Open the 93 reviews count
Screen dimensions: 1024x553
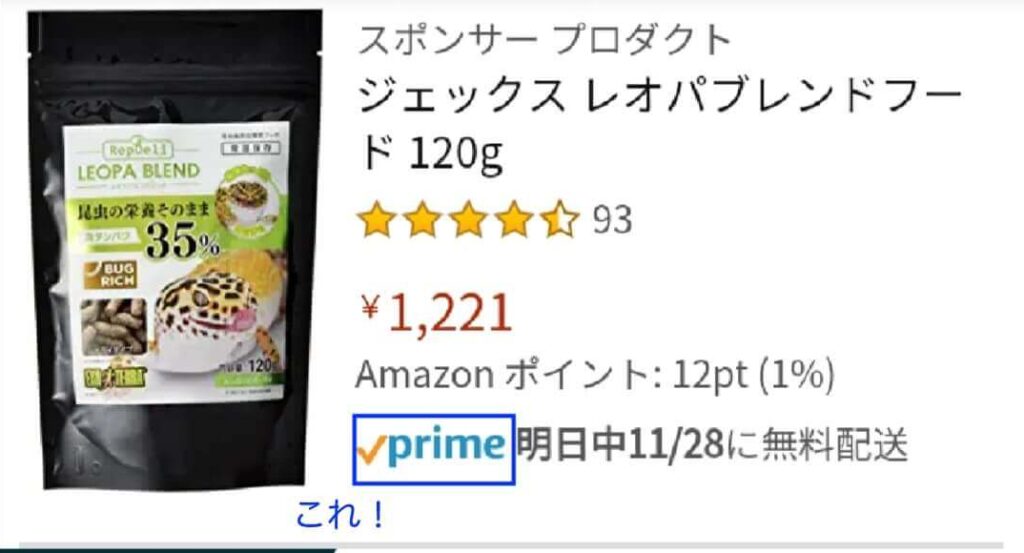[612, 220]
